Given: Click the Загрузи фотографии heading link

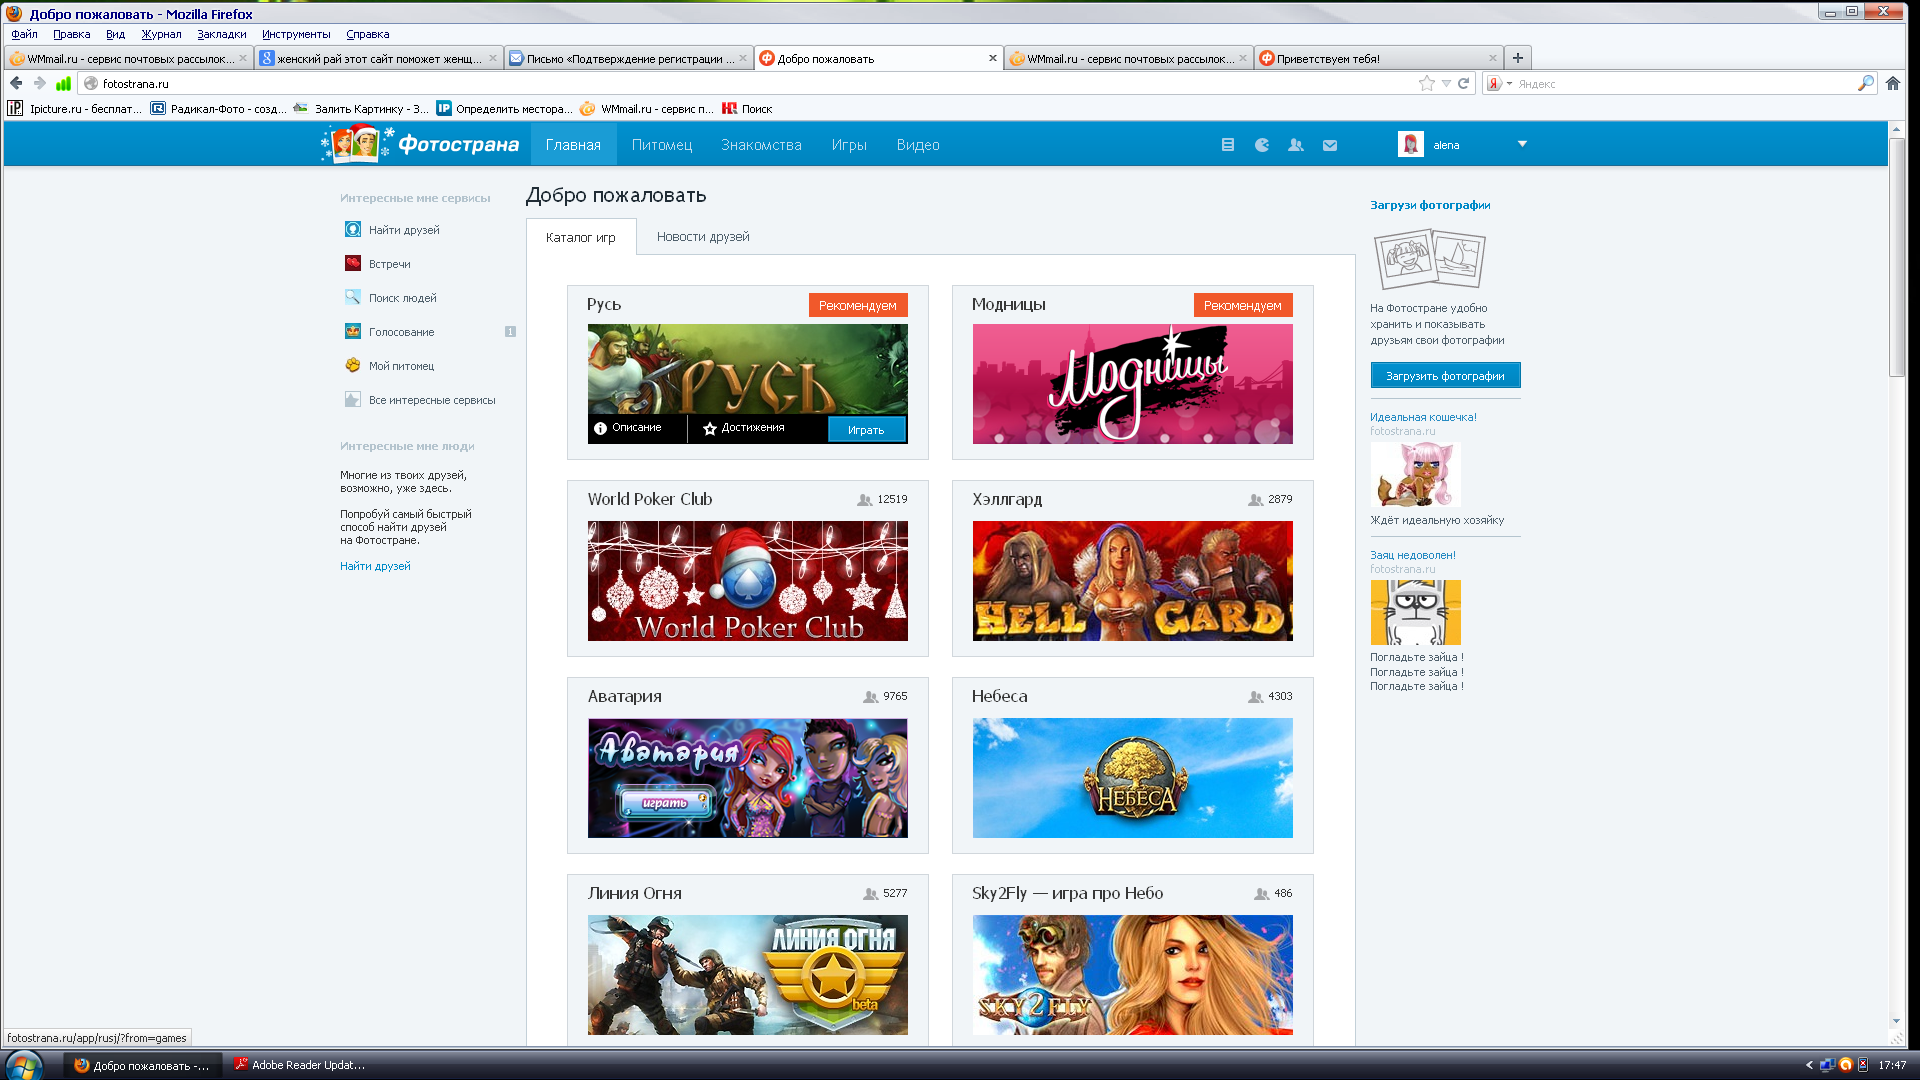Looking at the screenshot, I should click(1430, 205).
